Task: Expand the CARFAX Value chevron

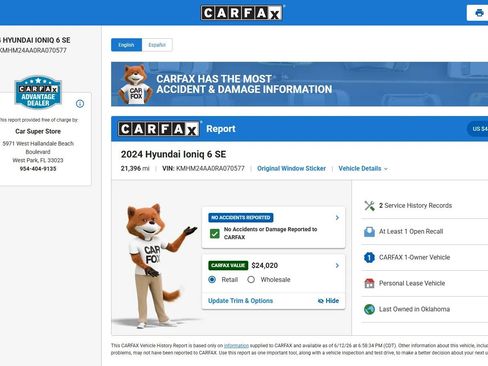Action: pyautogui.click(x=337, y=266)
